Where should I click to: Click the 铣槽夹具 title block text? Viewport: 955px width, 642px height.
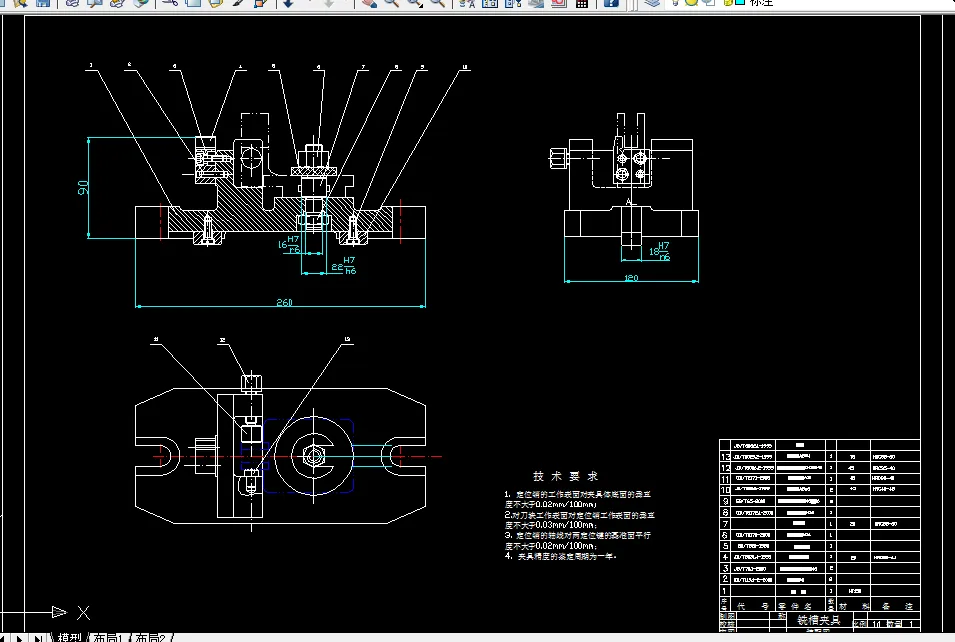(x=819, y=620)
